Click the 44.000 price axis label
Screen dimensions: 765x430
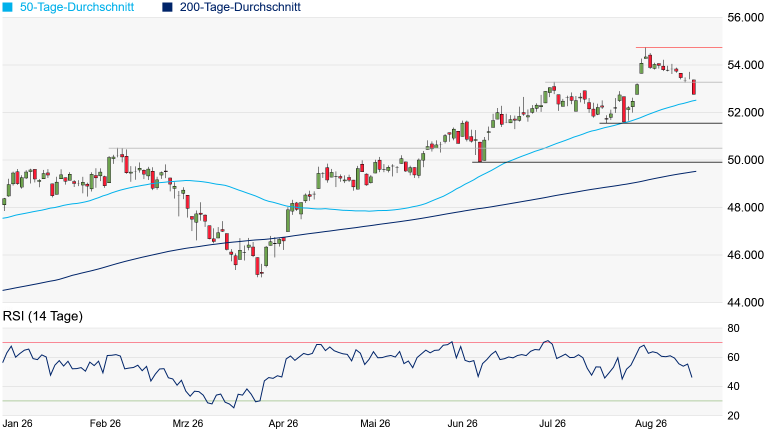coord(745,303)
